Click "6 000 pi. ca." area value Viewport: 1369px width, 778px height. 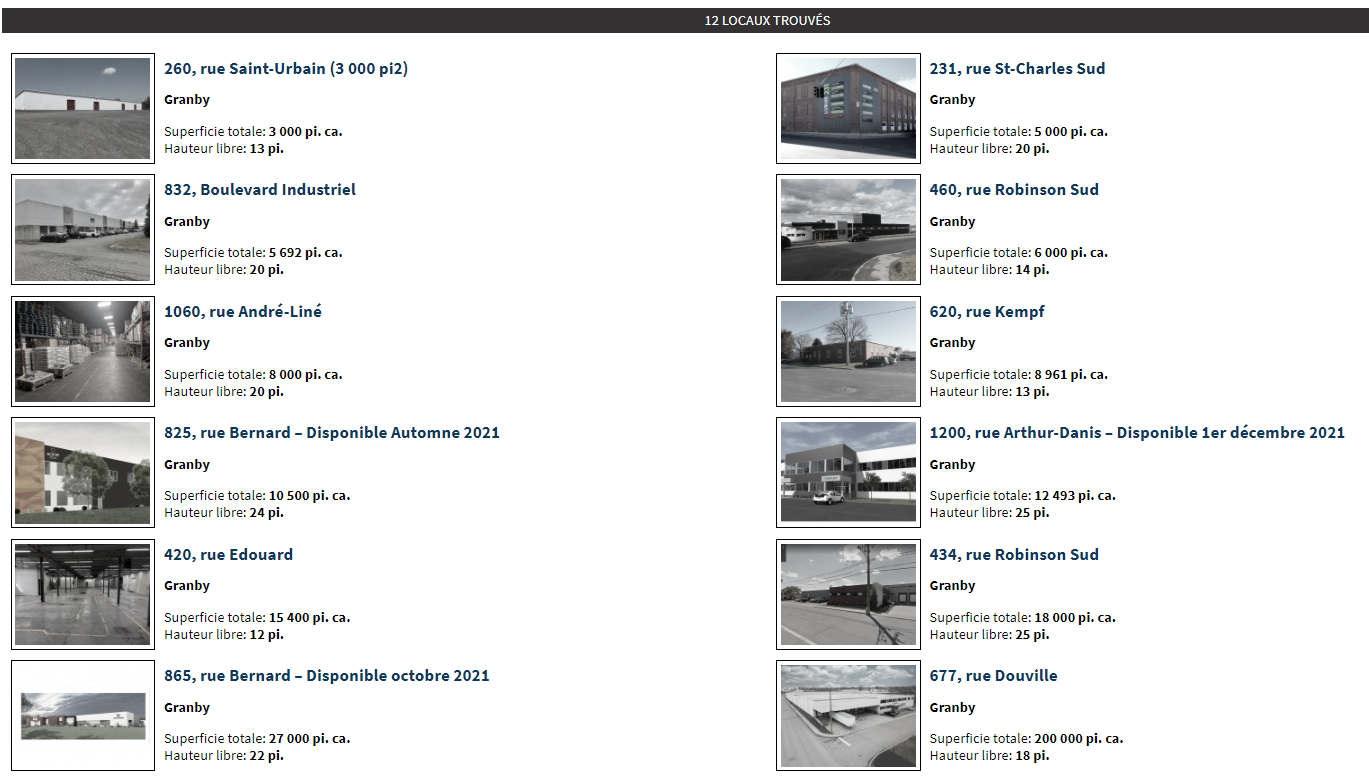[1071, 253]
